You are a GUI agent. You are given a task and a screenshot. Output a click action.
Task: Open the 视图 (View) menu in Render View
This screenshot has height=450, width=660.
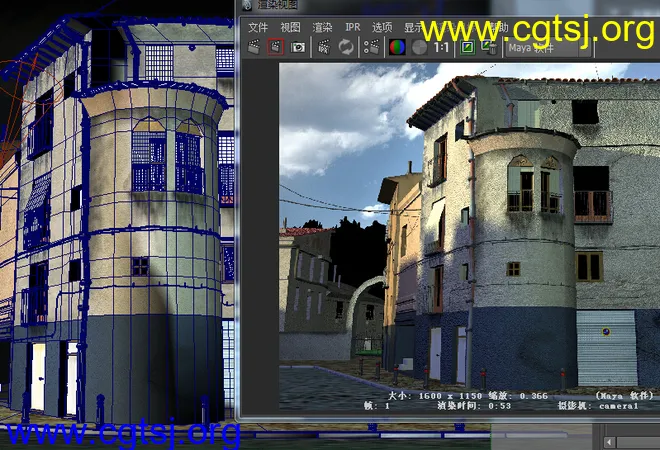(x=290, y=28)
